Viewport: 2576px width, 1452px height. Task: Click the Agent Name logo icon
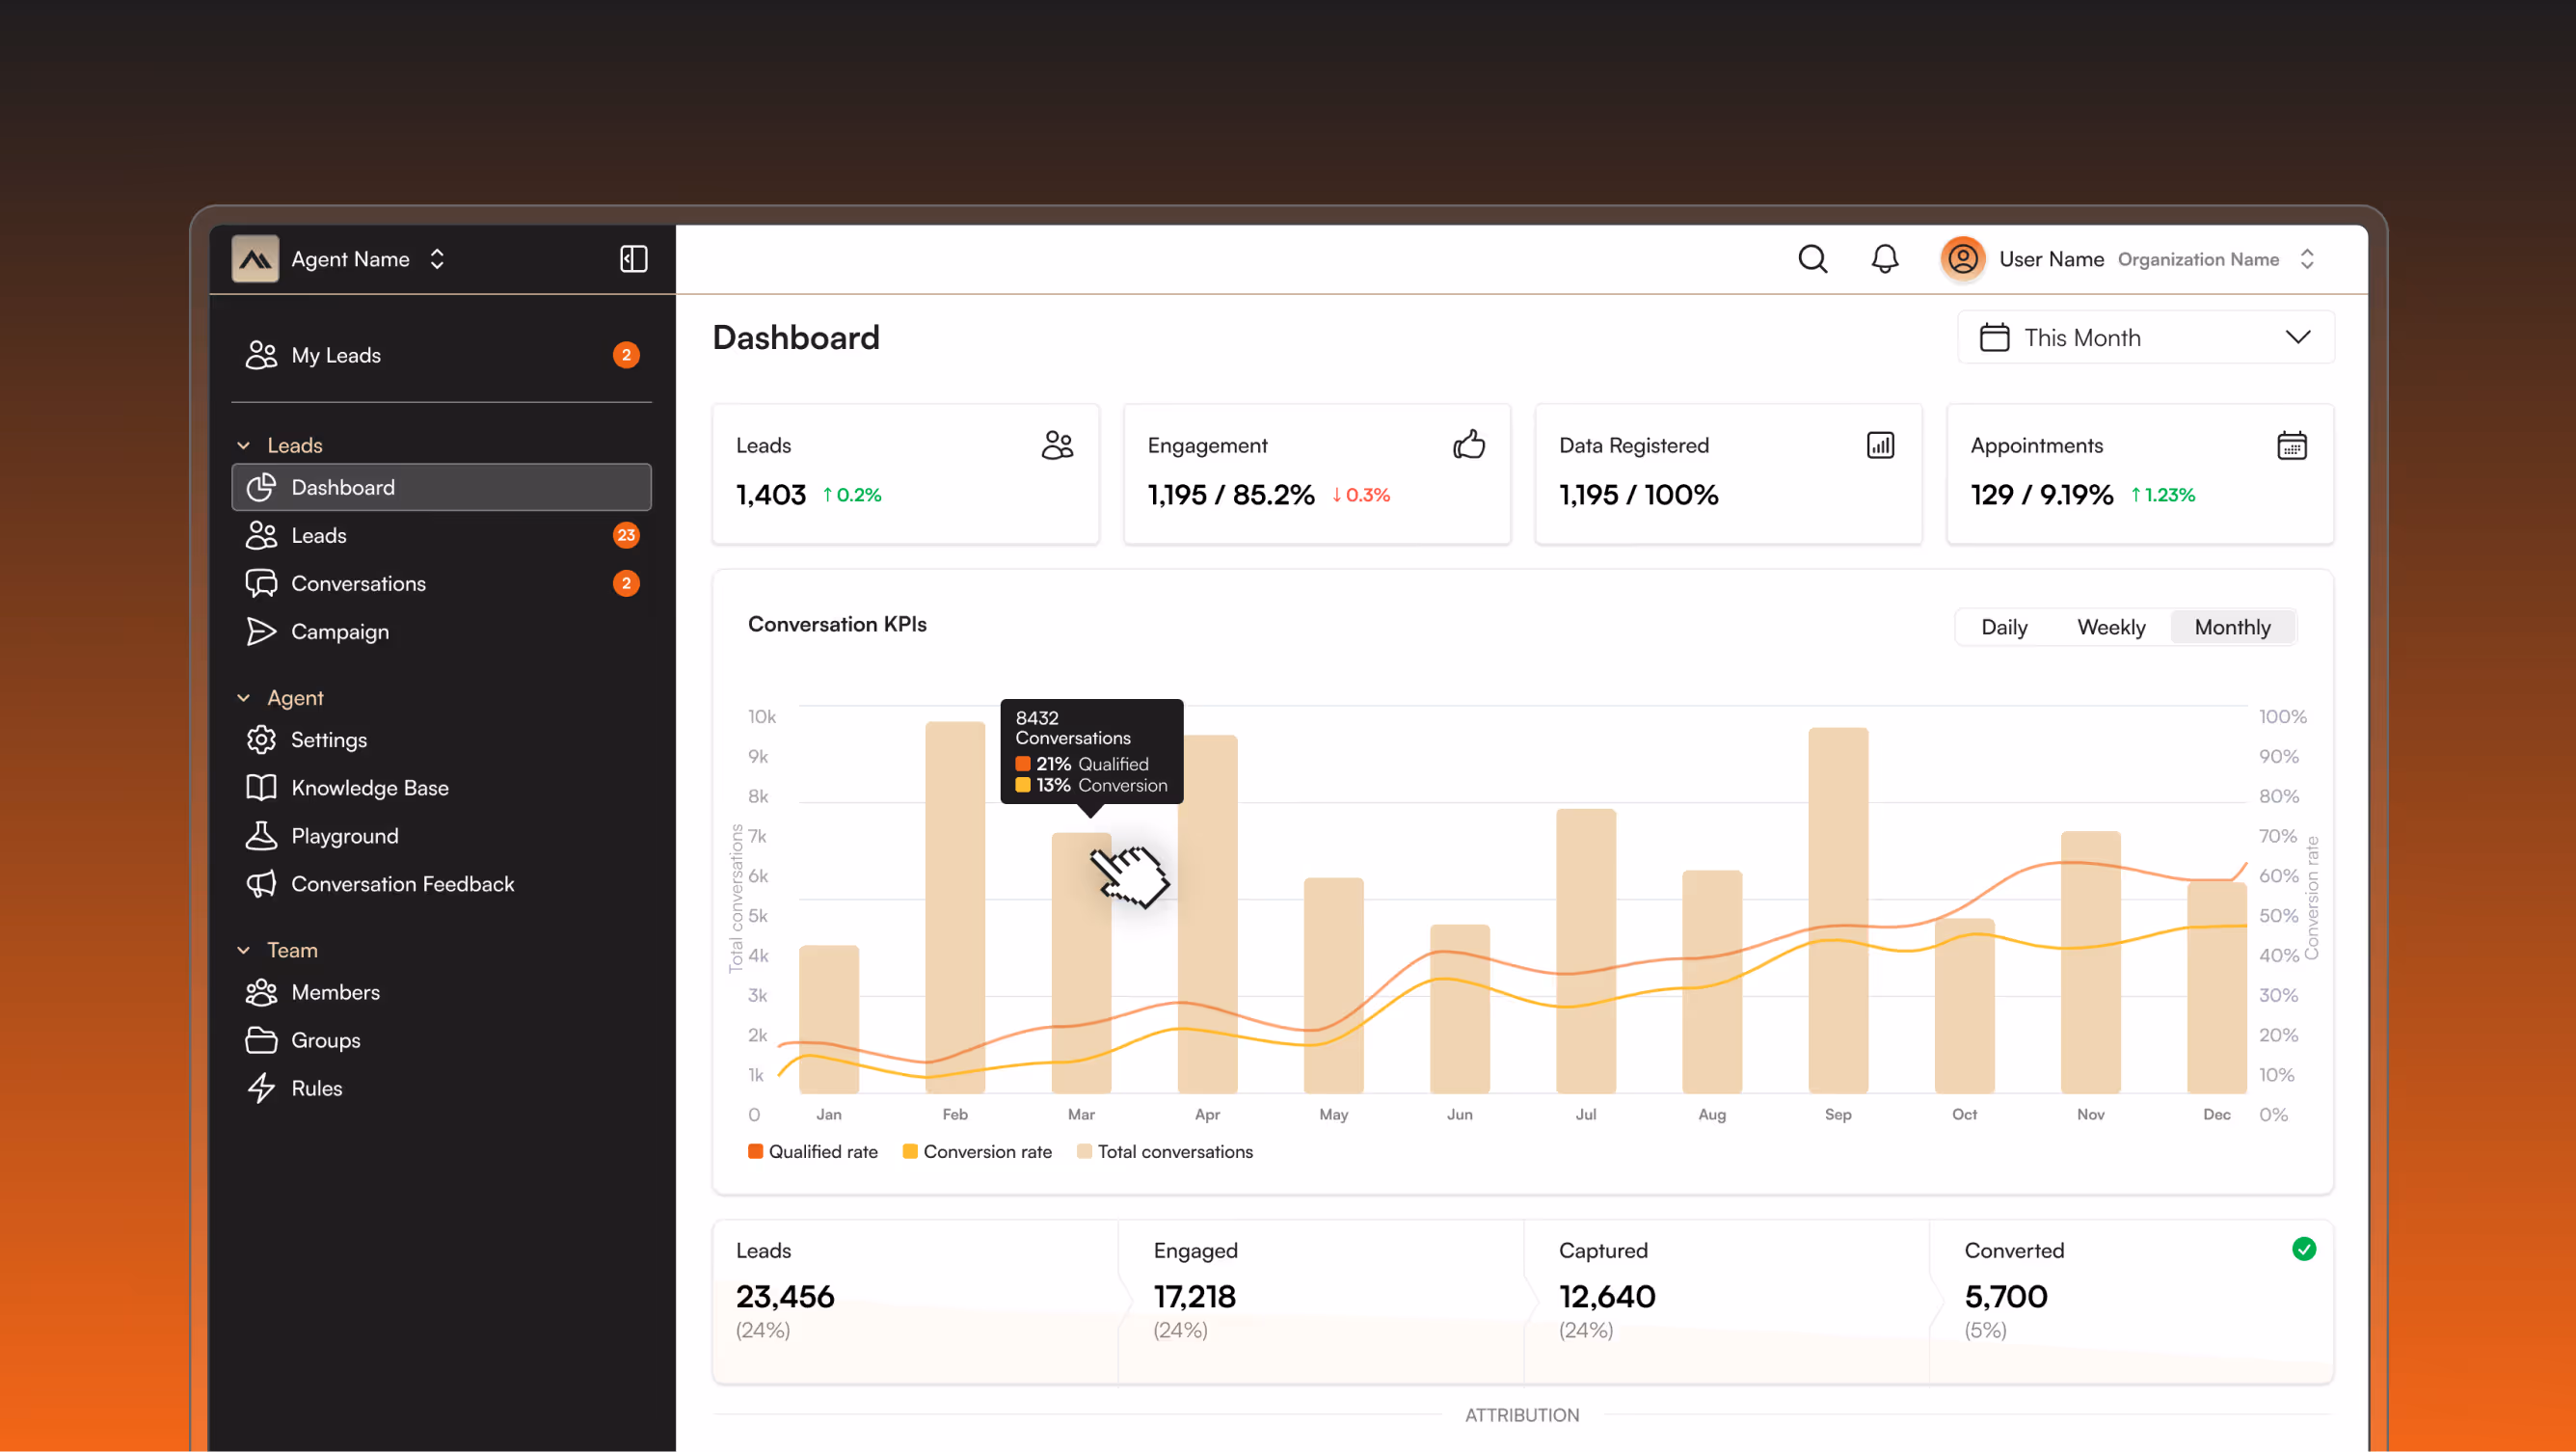click(x=256, y=259)
